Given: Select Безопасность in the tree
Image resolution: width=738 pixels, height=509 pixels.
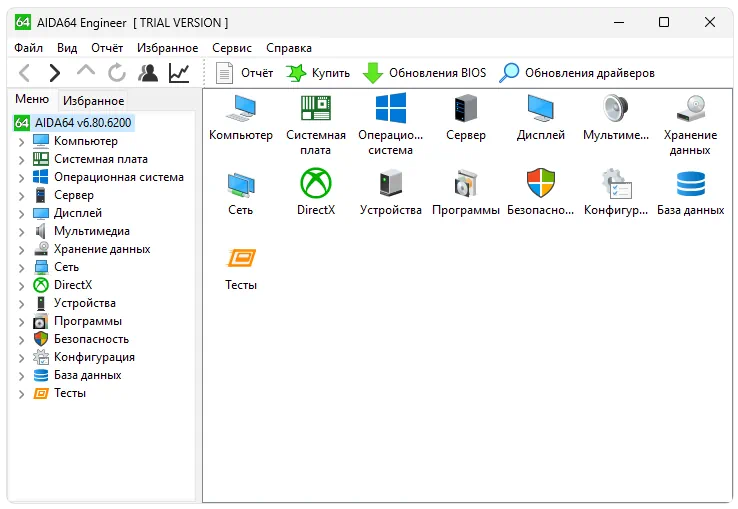Looking at the screenshot, I should pos(91,339).
